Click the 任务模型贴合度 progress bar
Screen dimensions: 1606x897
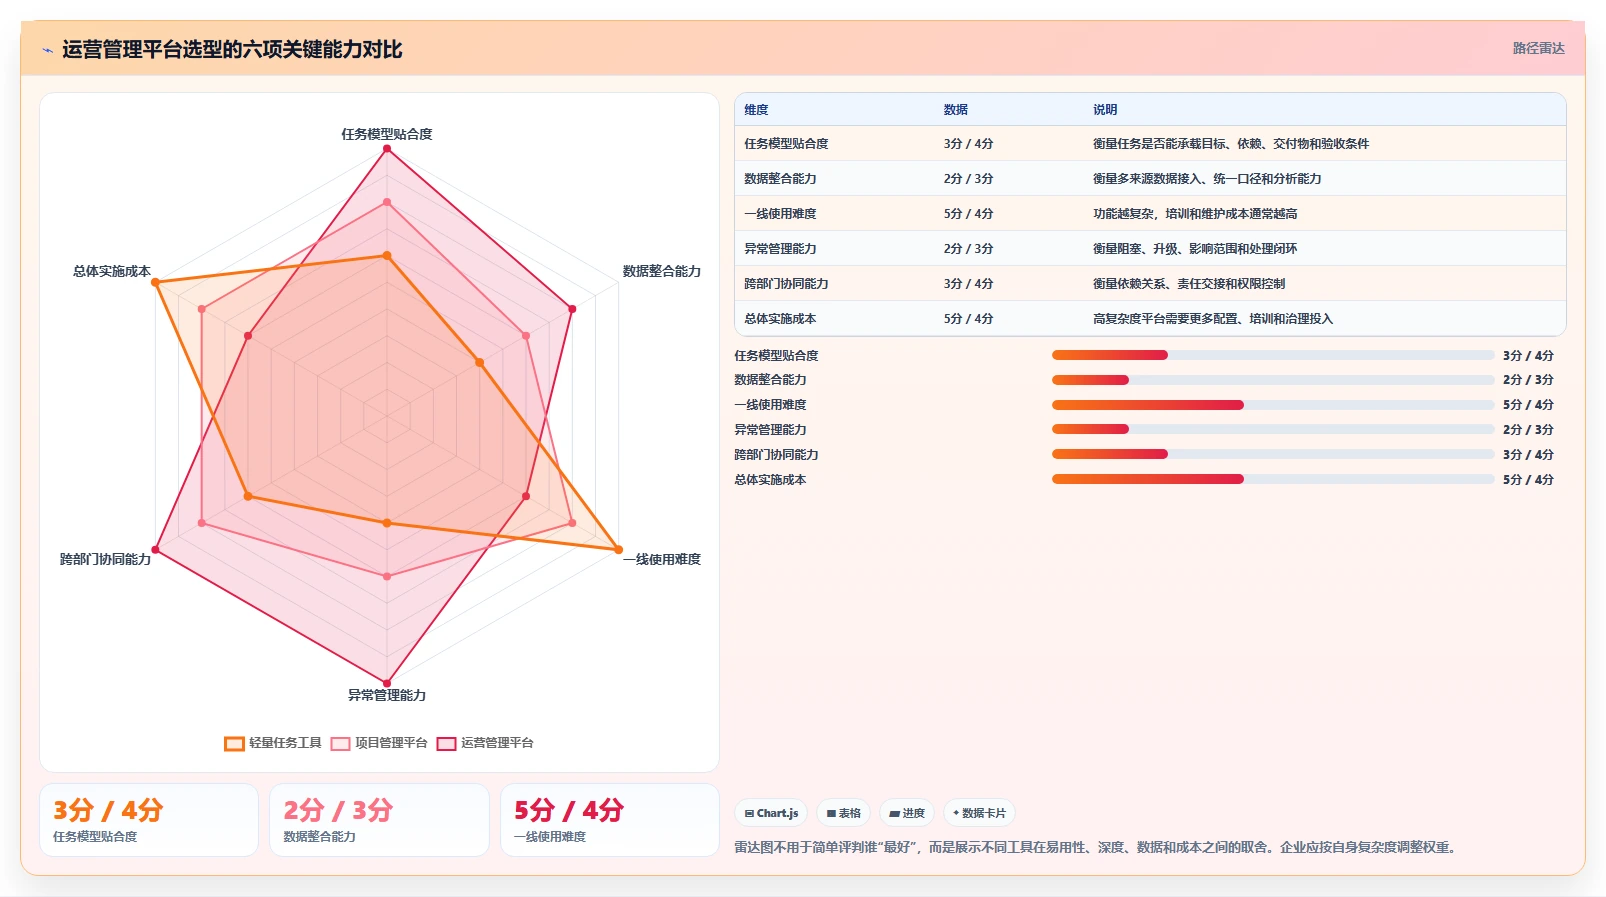pos(1273,355)
